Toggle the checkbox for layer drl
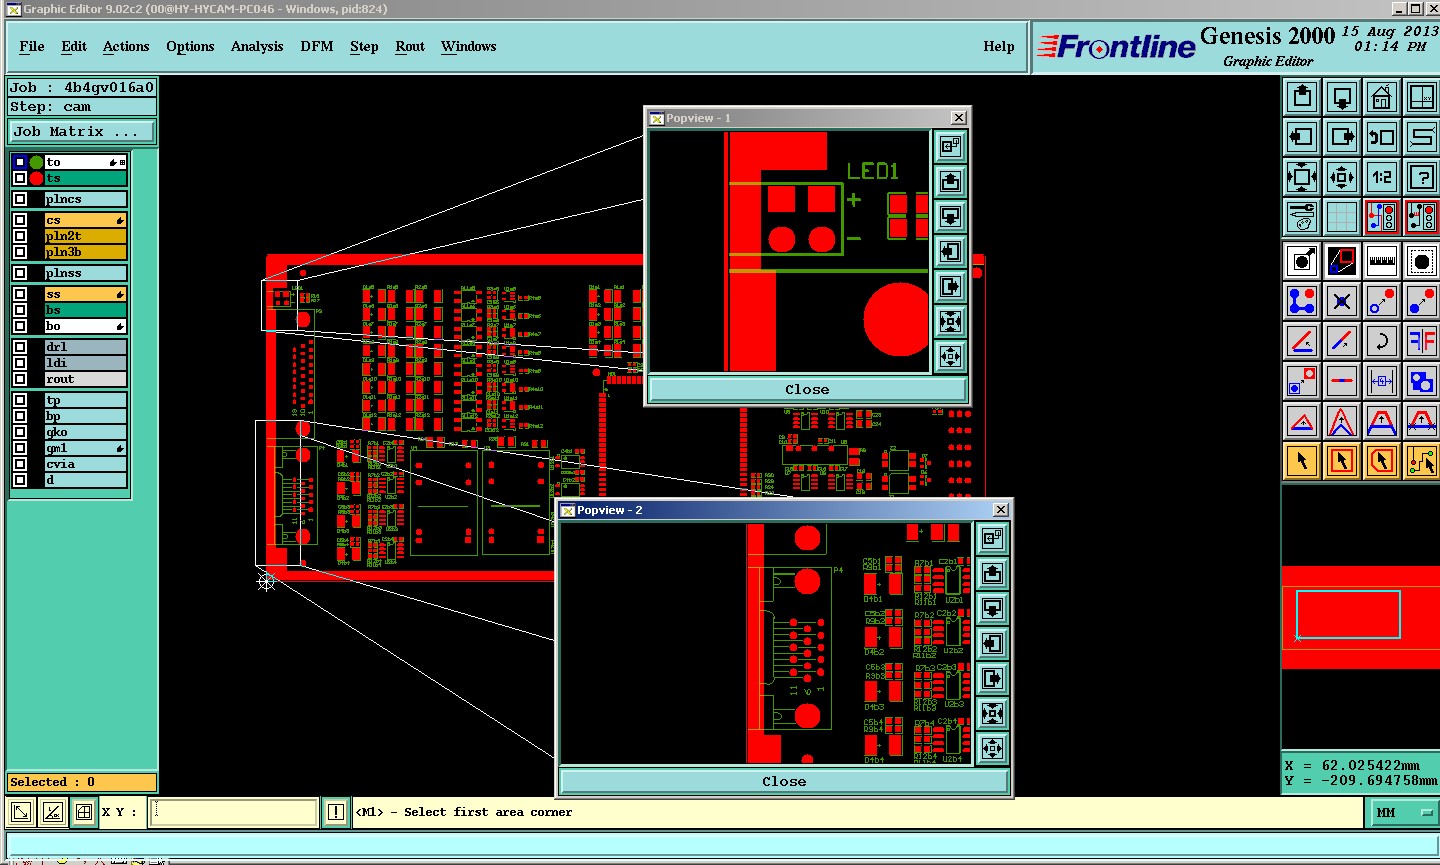This screenshot has height=865, width=1440. click(20, 347)
